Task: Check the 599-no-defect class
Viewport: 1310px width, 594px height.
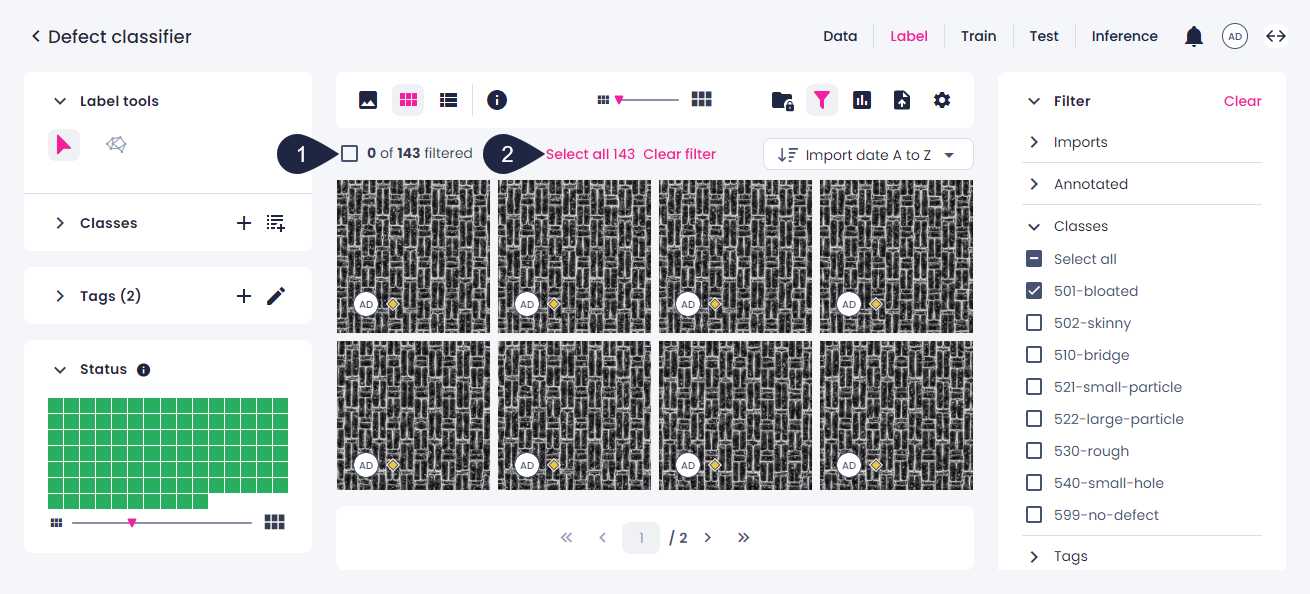Action: 1034,515
